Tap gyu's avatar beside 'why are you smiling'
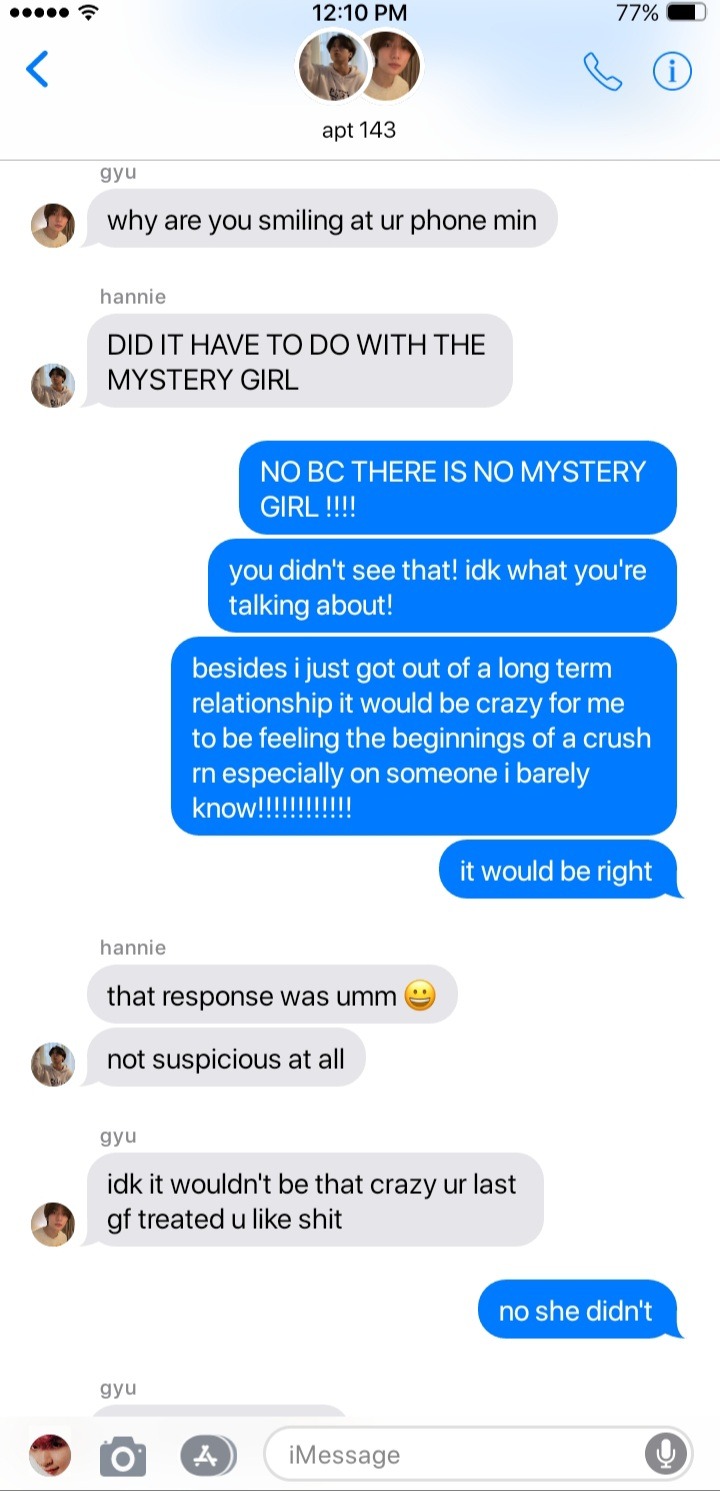The width and height of the screenshot is (720, 1491). coord(53,225)
